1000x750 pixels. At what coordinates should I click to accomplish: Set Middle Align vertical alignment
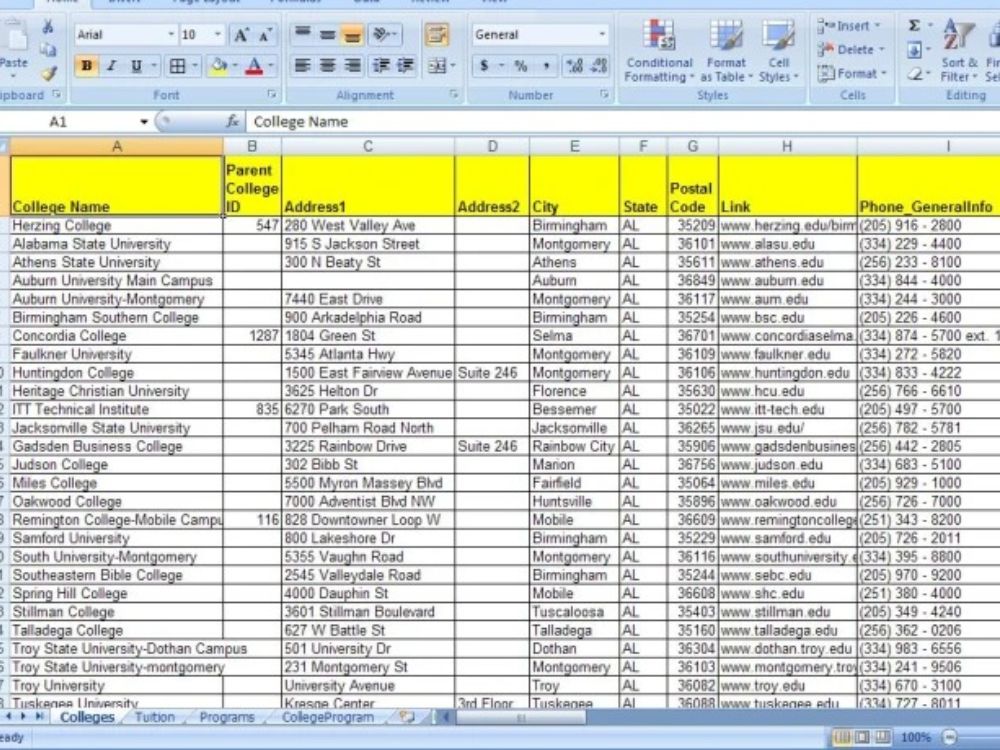(327, 34)
